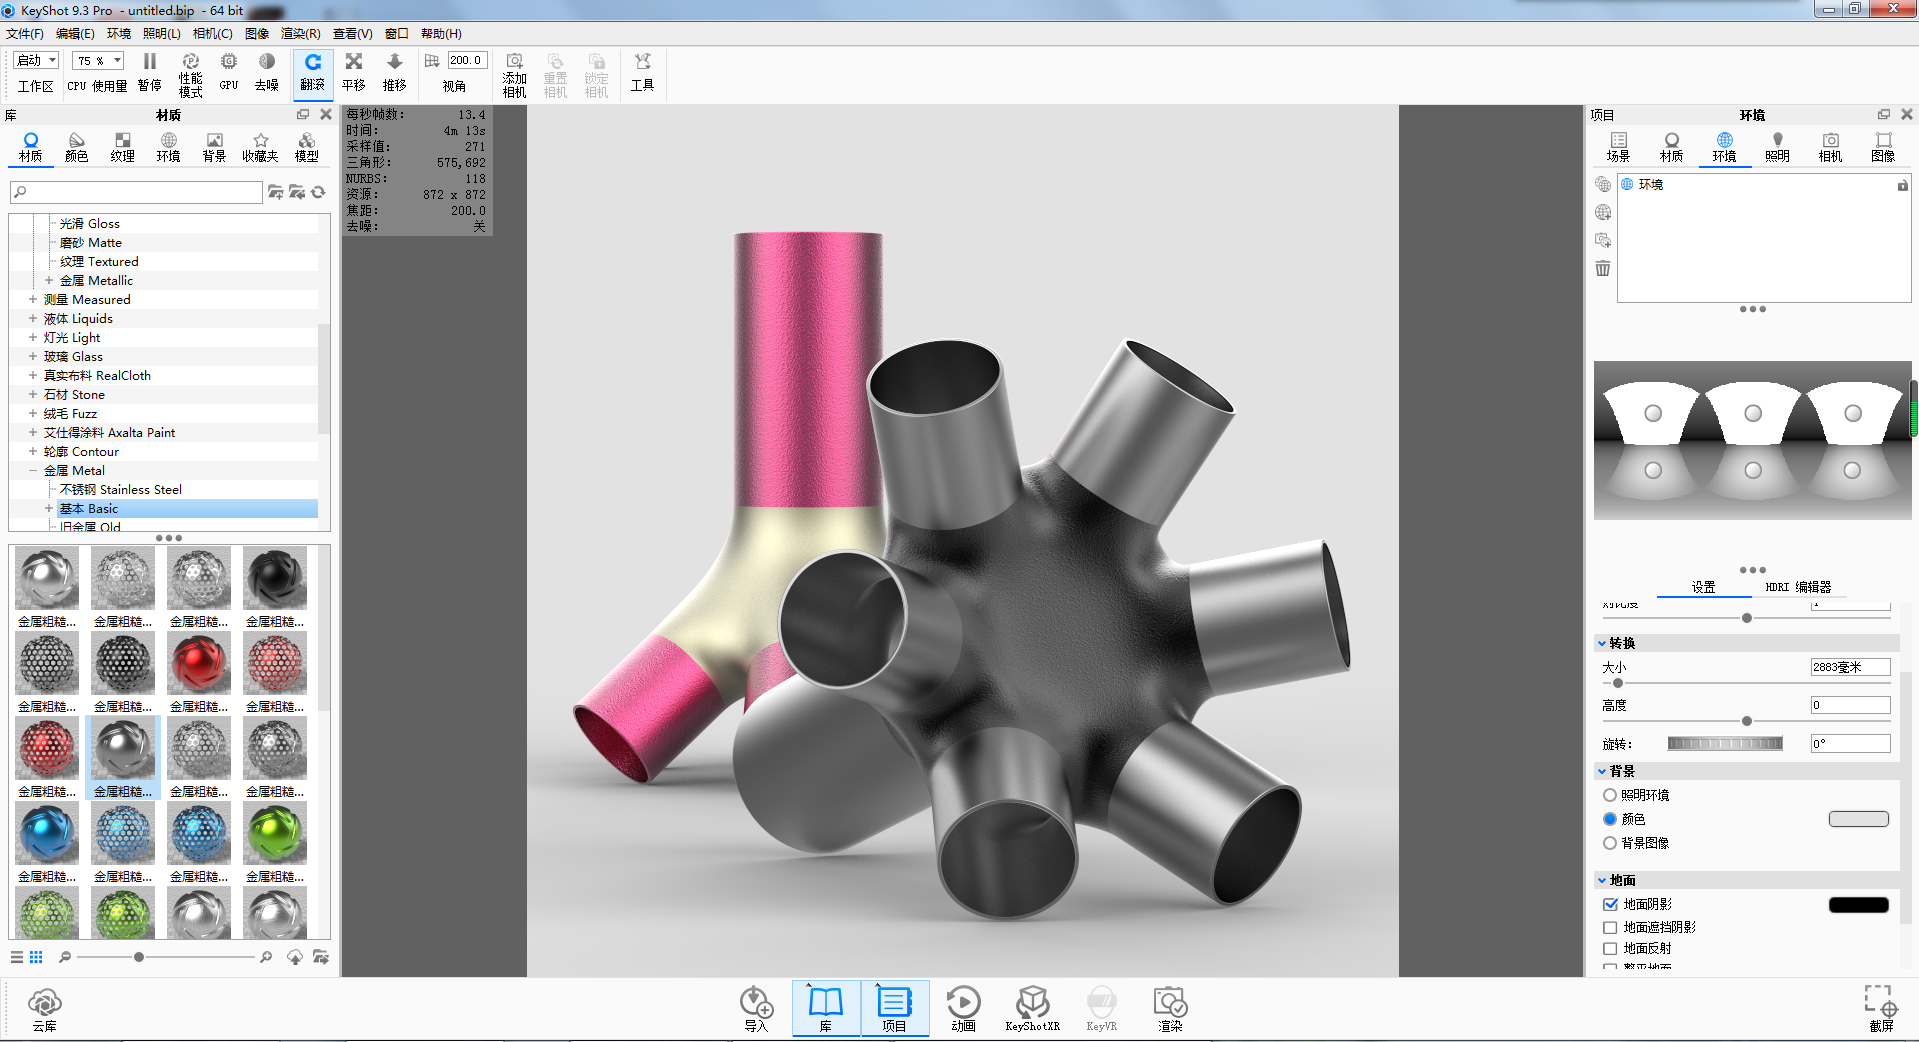Open the workspace (启动) dropdown
Viewport: 1919px width, 1042px height.
coord(37,61)
